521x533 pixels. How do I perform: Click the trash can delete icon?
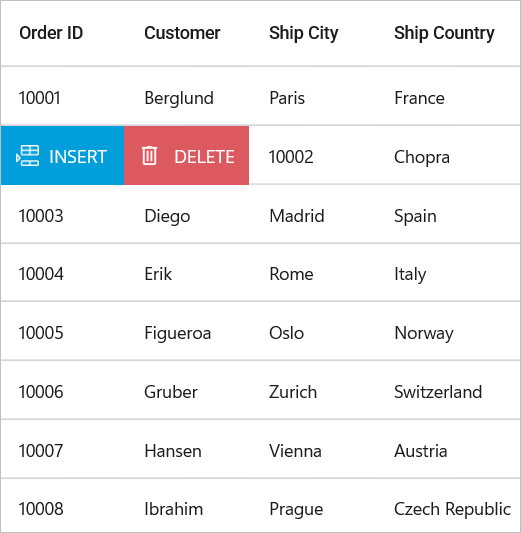149,156
